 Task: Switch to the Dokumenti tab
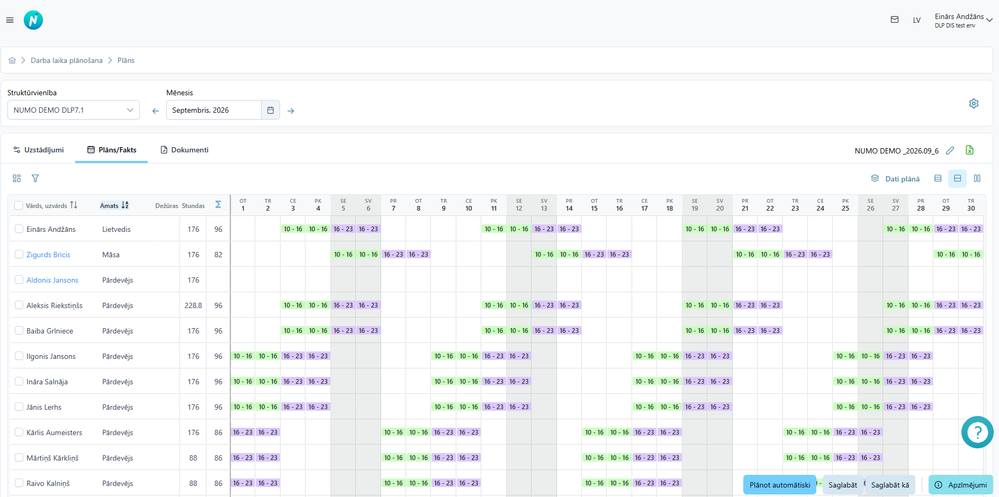tap(185, 150)
